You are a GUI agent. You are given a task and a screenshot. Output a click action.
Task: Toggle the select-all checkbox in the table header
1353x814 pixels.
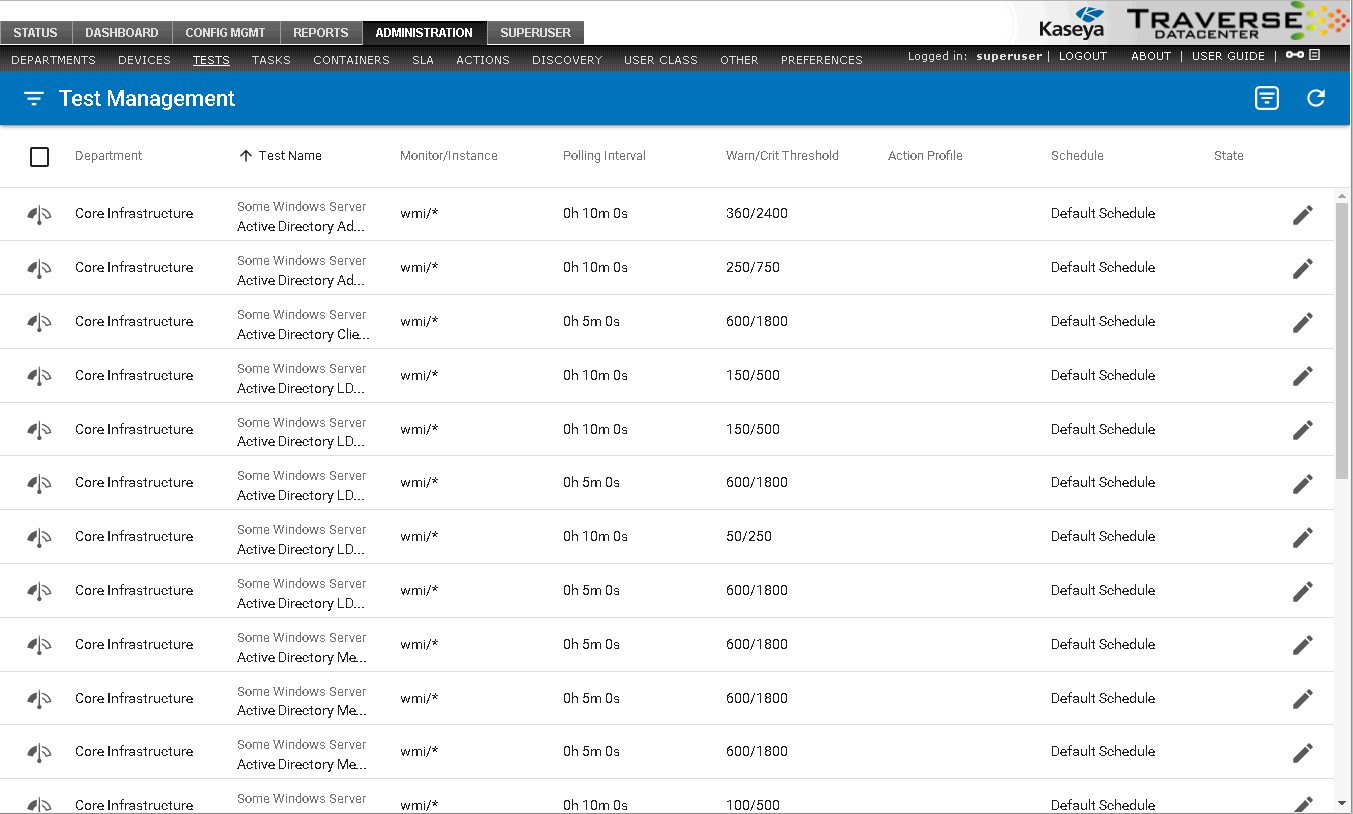point(39,157)
